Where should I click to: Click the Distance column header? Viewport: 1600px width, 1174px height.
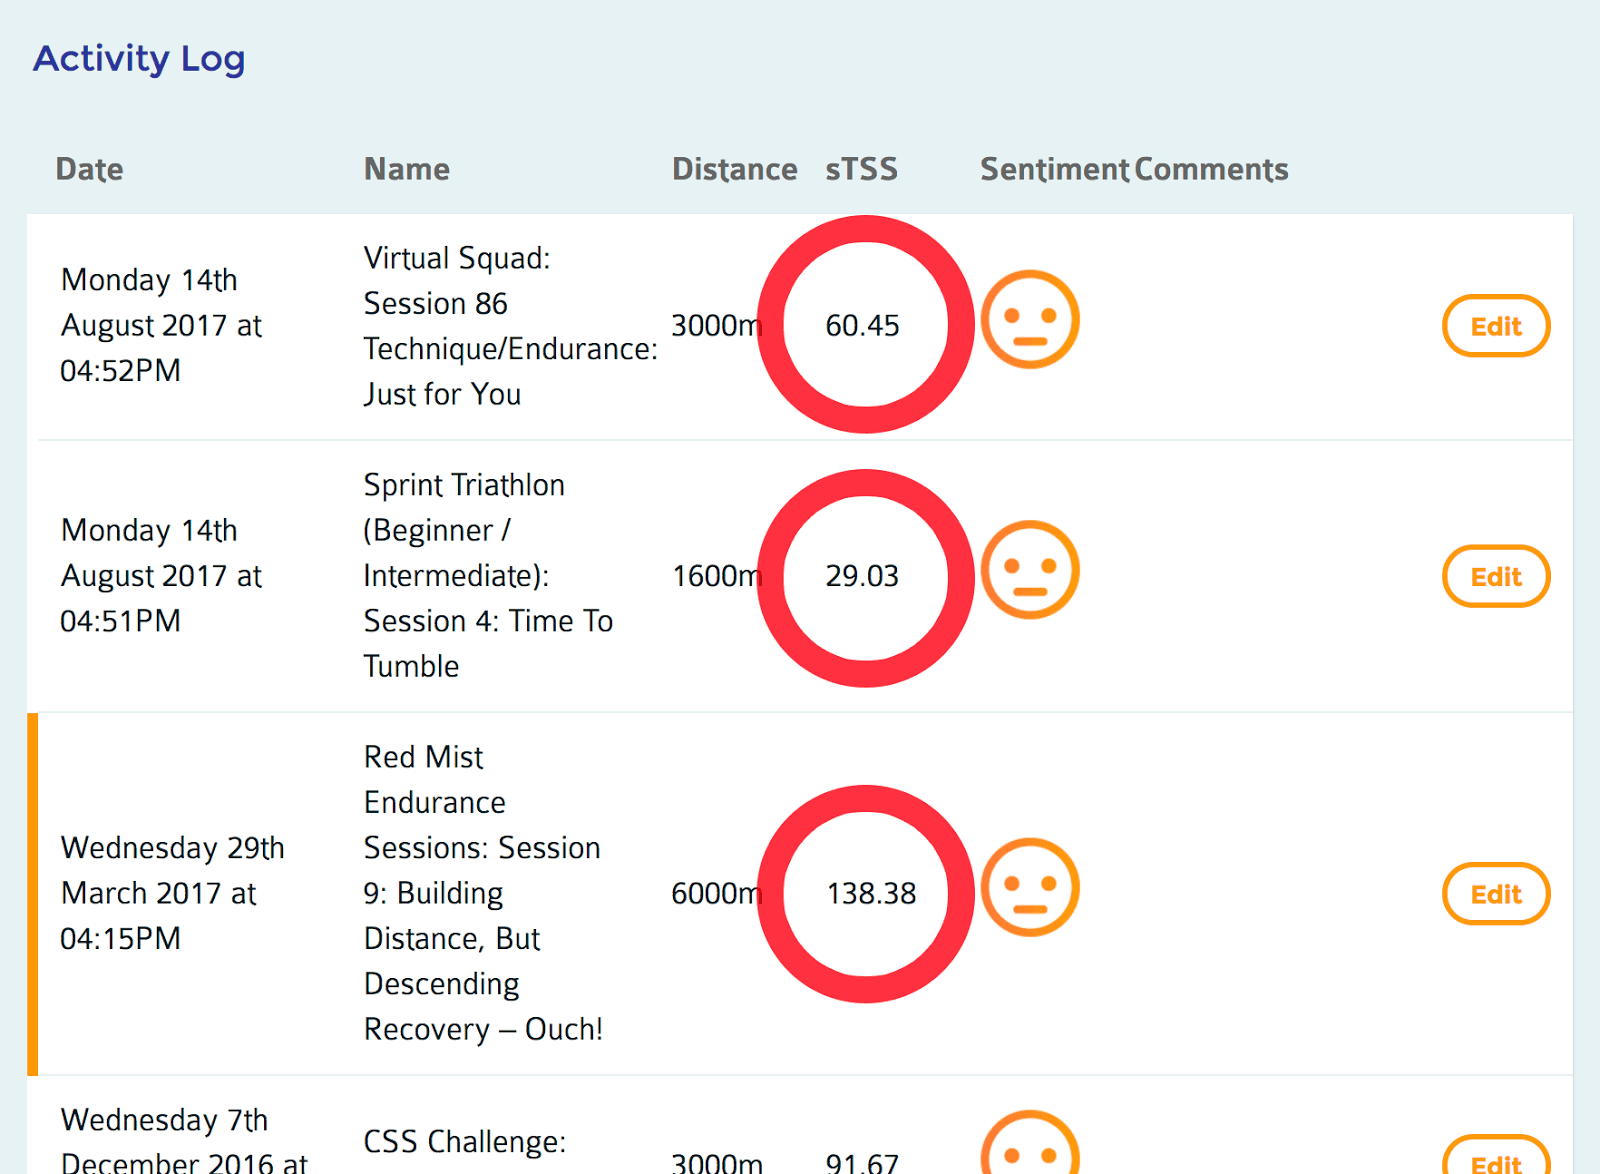[734, 169]
